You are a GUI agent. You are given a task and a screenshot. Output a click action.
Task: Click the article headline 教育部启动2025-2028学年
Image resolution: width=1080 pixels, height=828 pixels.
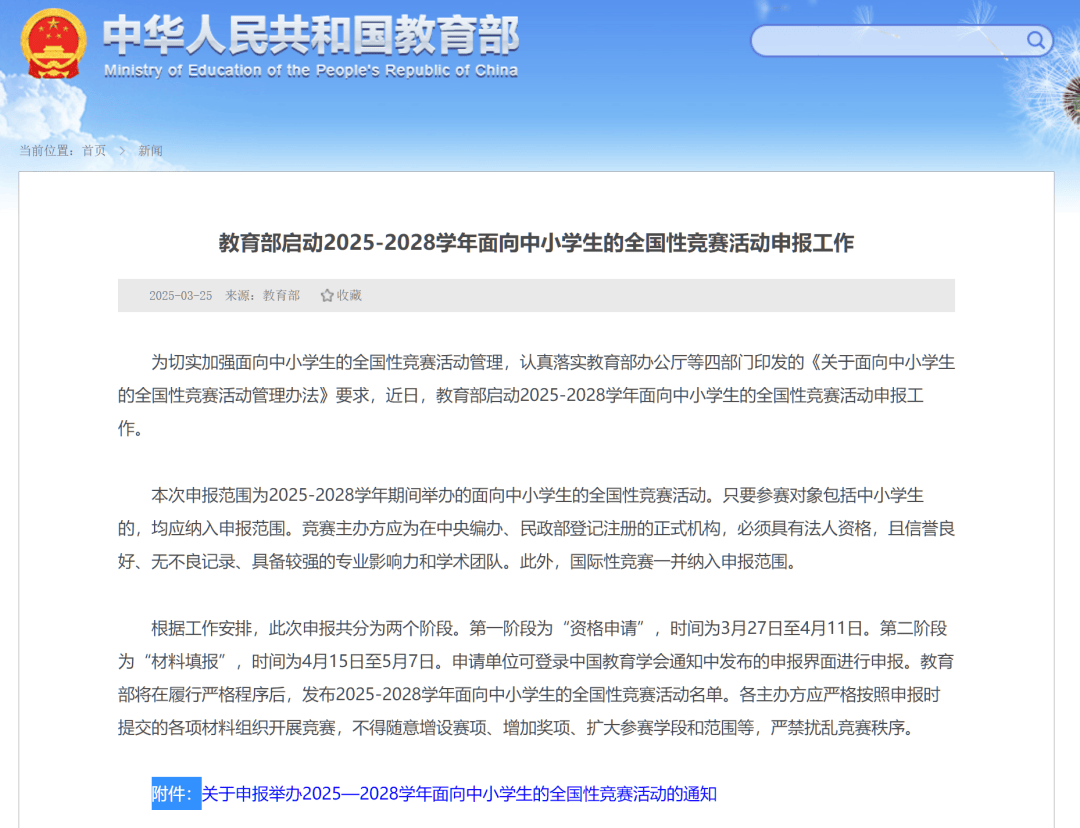[536, 242]
